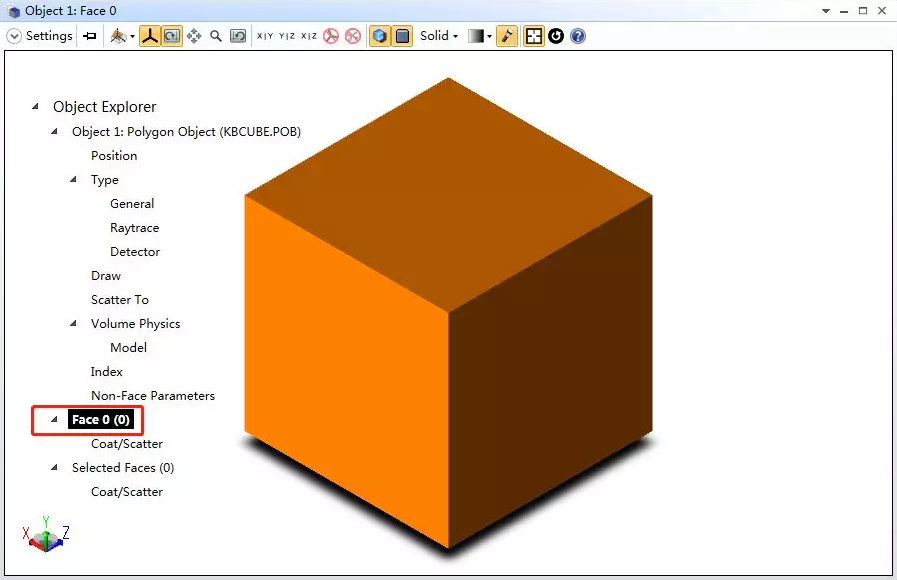Open the camera view orientation dropdown

(x=123, y=36)
